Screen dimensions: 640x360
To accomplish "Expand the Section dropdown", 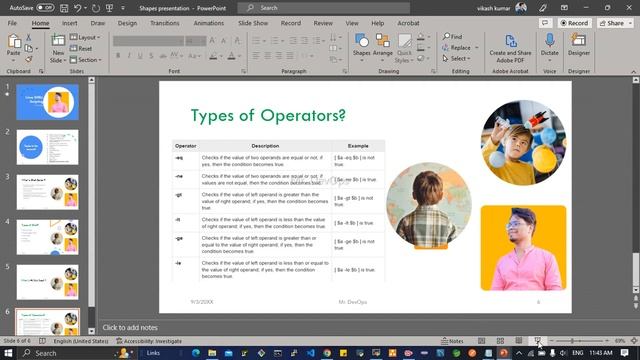I will tap(85, 60).
